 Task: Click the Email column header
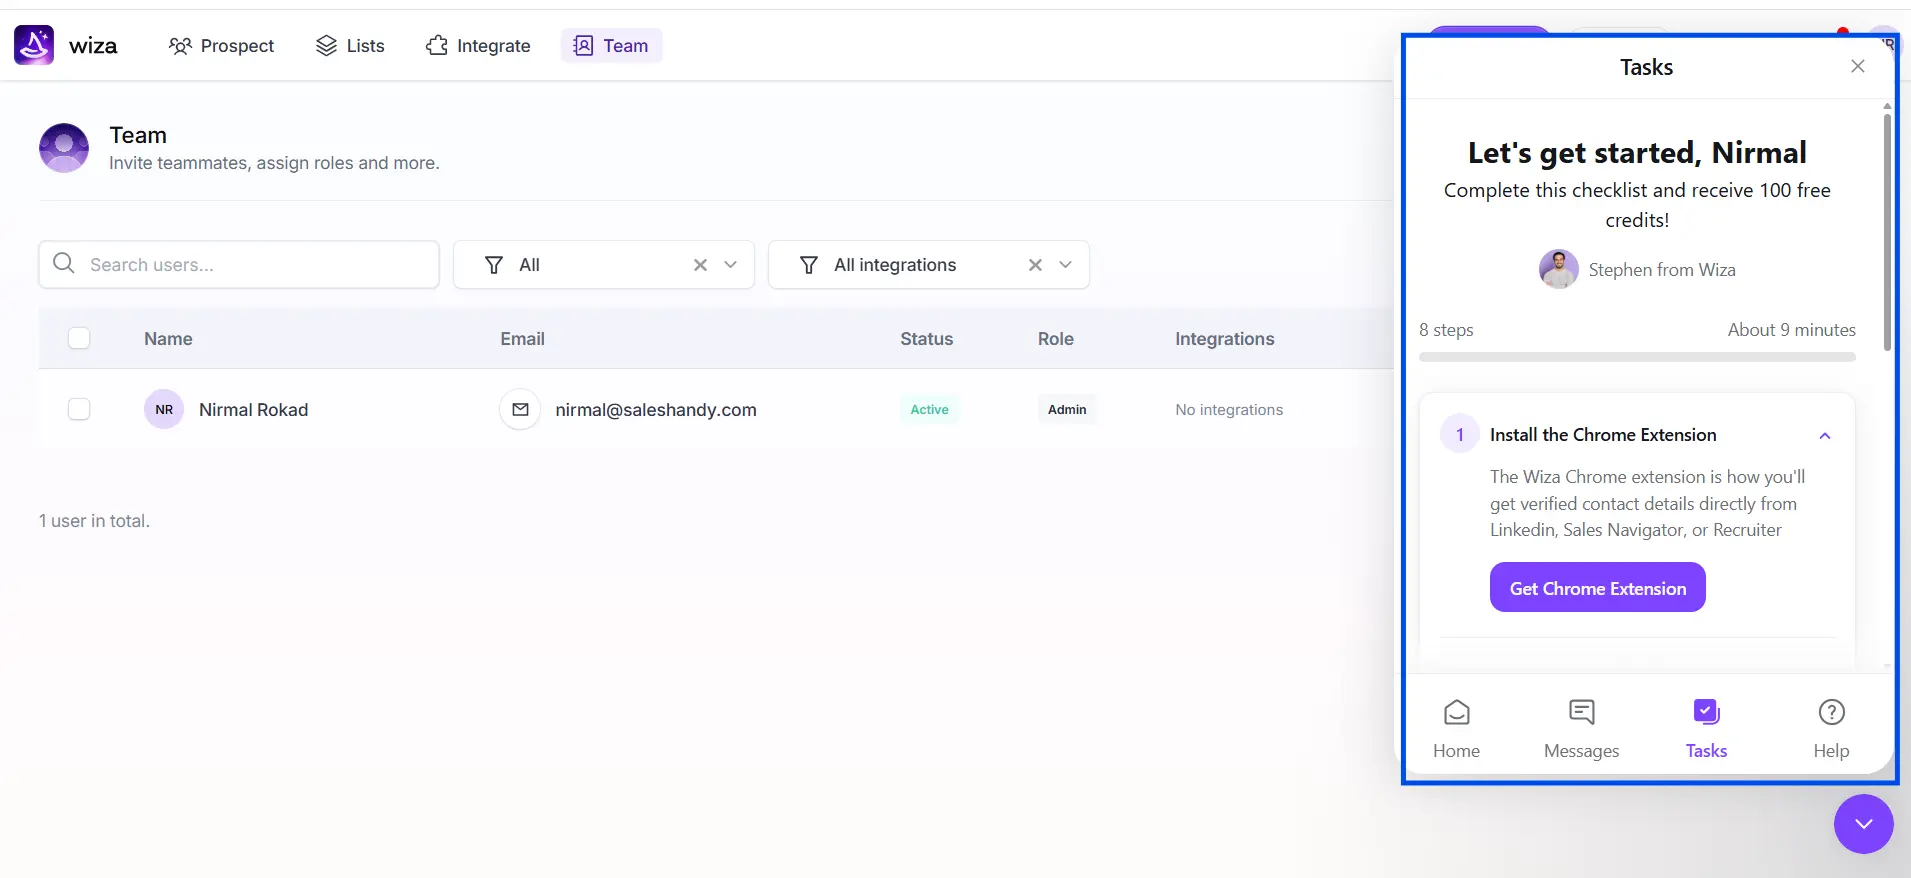click(x=522, y=339)
